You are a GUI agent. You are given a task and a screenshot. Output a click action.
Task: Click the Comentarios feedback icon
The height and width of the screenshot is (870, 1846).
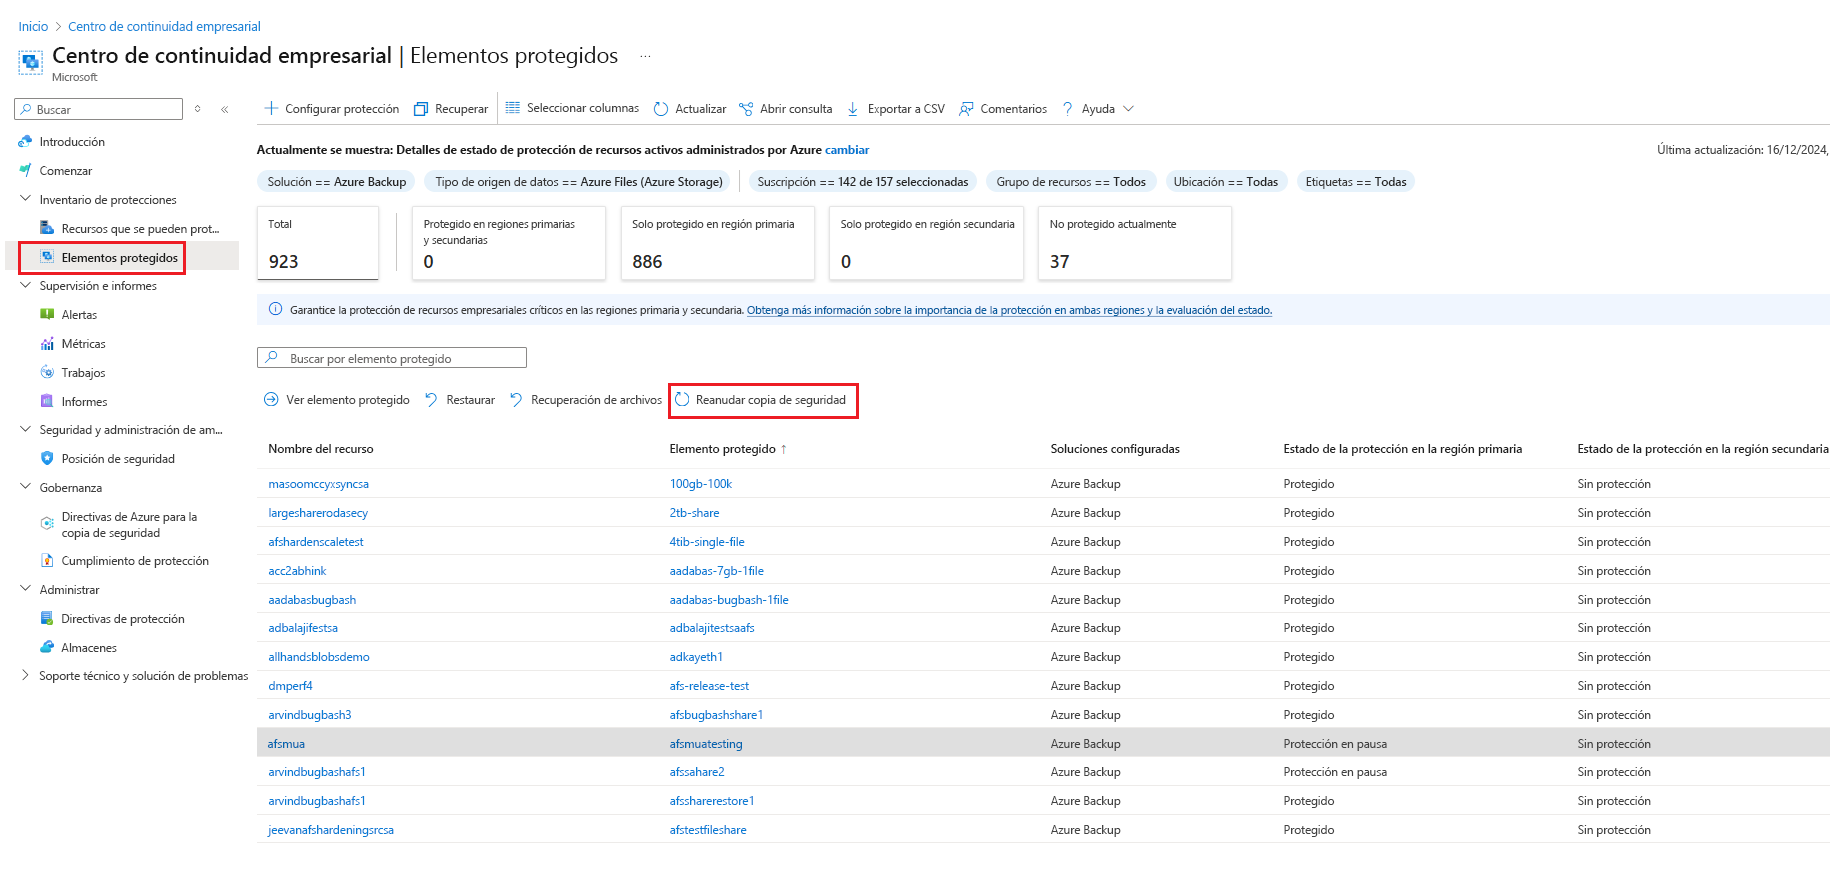pyautogui.click(x=966, y=109)
